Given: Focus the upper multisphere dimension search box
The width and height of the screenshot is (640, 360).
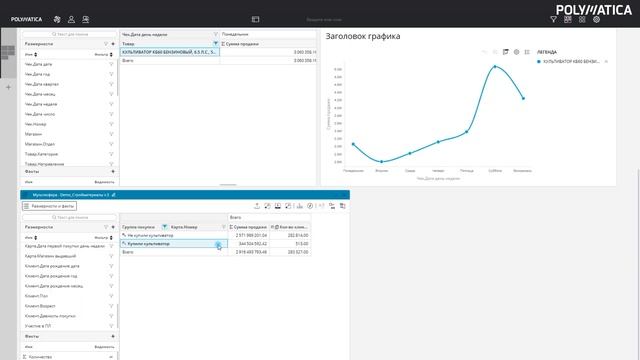Looking at the screenshot, I should click(69, 34).
